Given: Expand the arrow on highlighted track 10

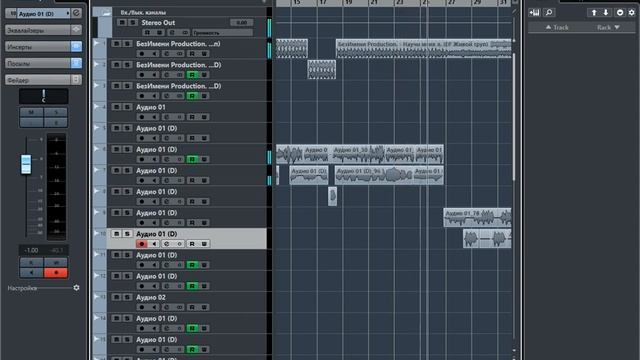Looking at the screenshot, I should click(96, 233).
